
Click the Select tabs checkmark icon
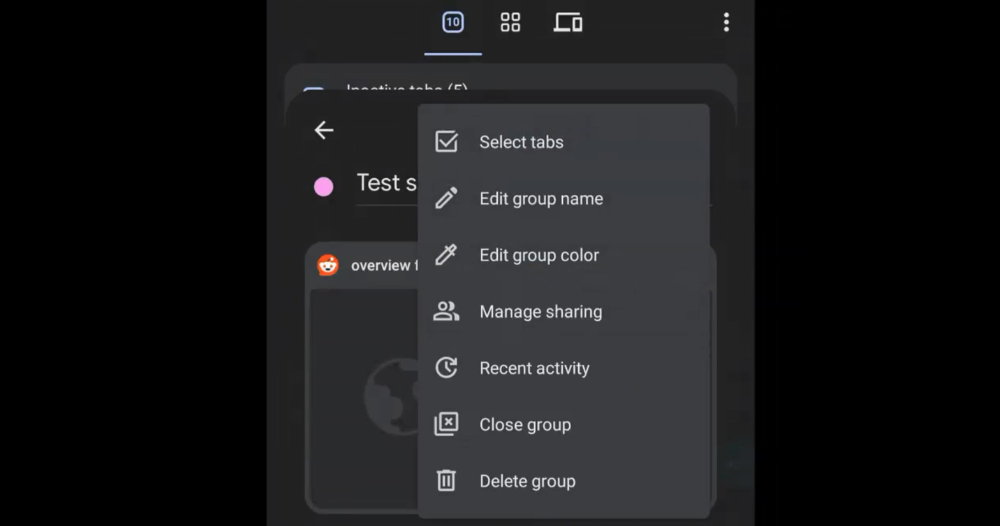(446, 142)
